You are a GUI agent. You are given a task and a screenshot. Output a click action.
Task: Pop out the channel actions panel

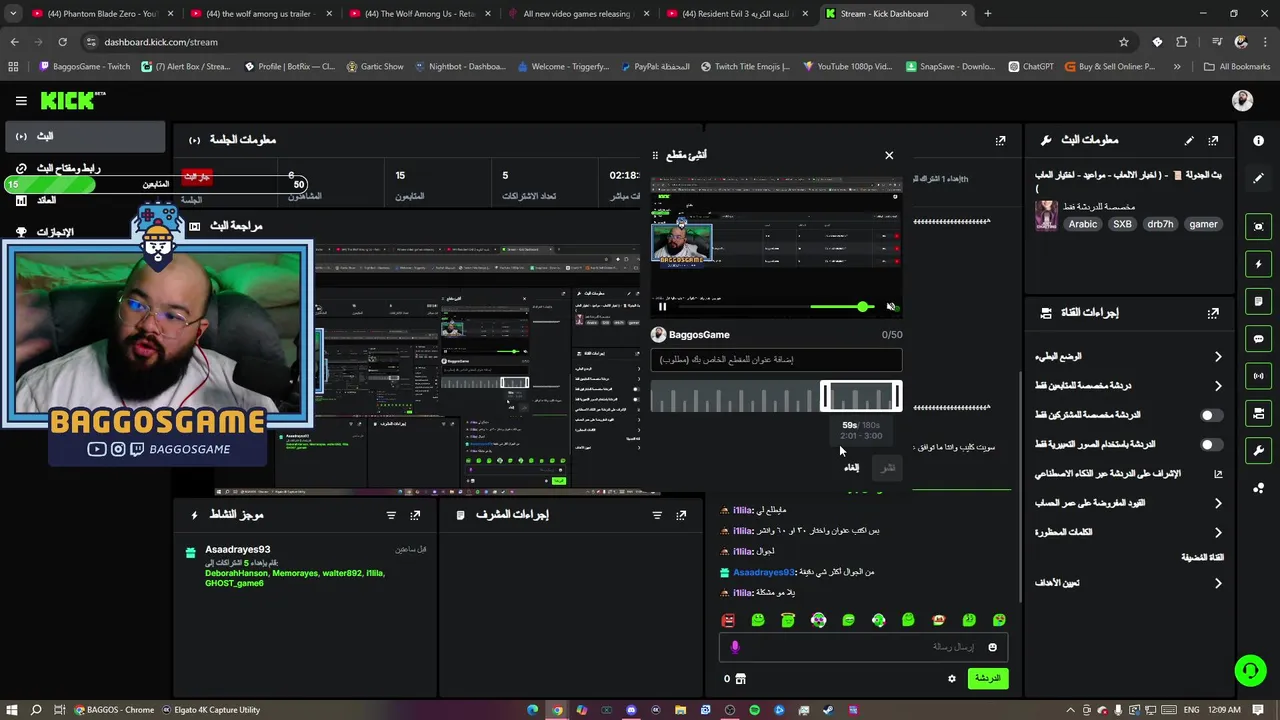[1213, 313]
